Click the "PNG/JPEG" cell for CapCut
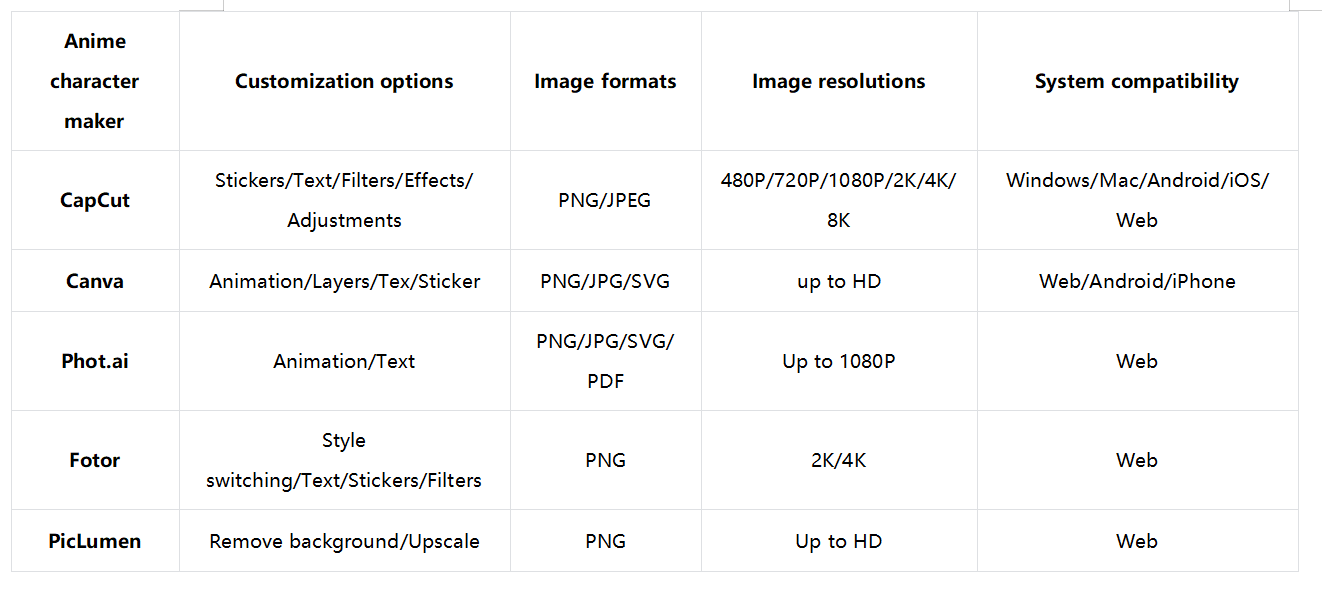The image size is (1322, 589). pyautogui.click(x=605, y=200)
